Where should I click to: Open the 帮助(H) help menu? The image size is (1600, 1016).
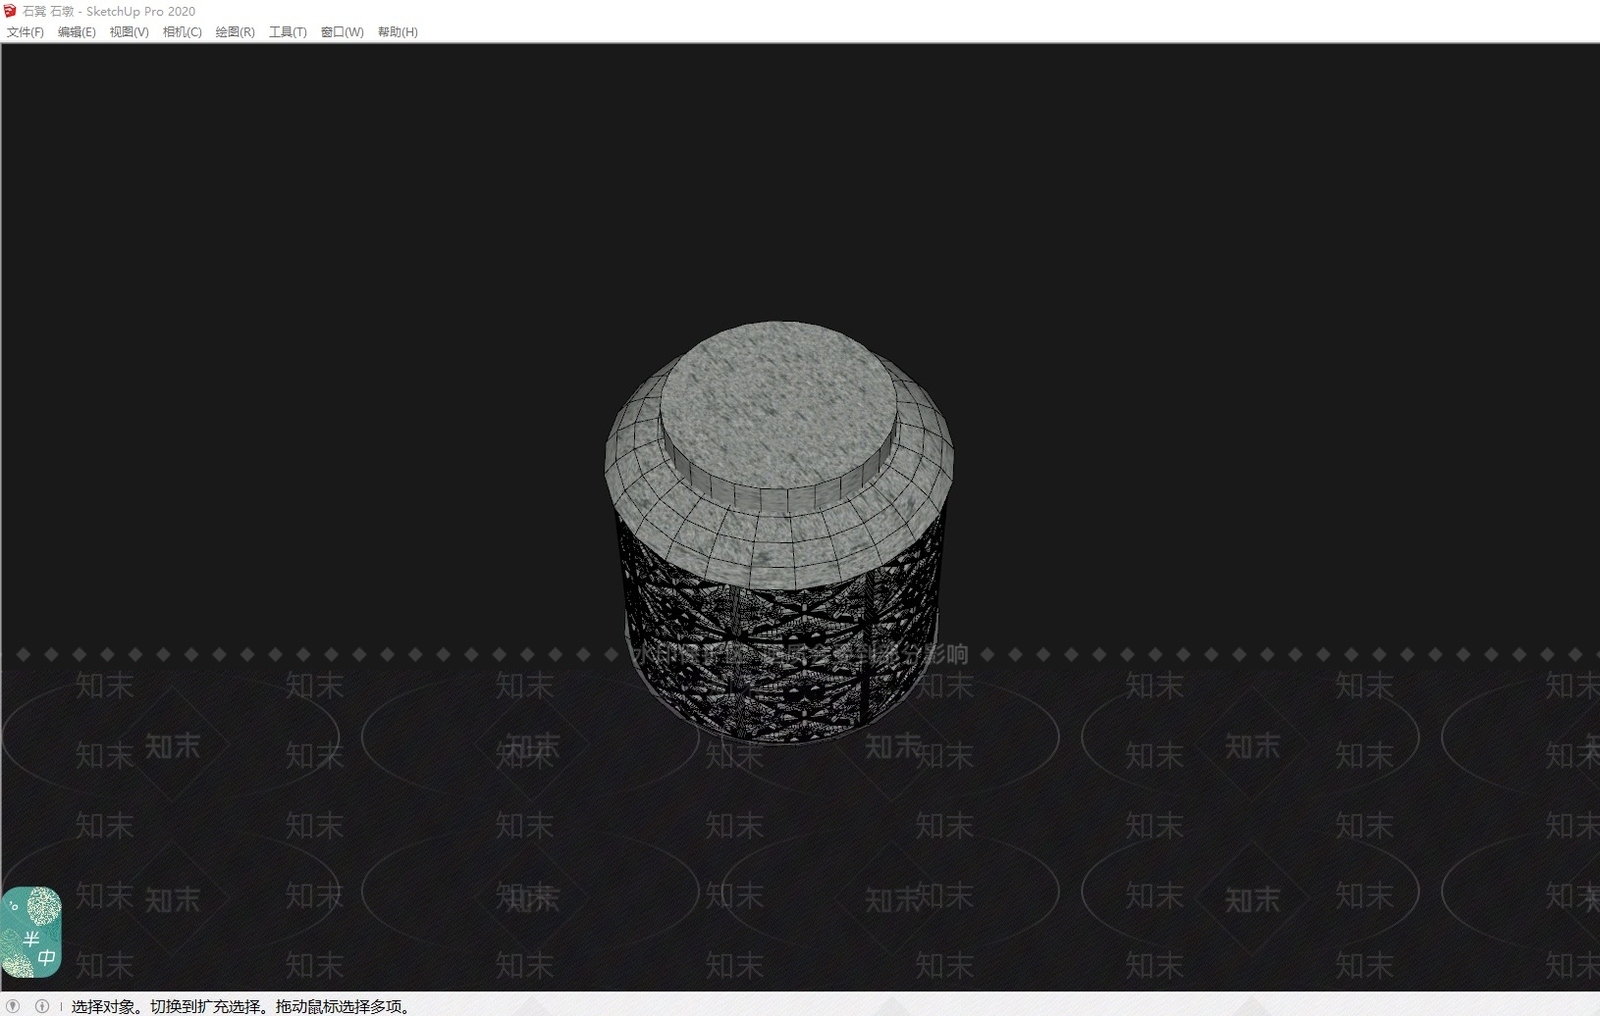(398, 32)
